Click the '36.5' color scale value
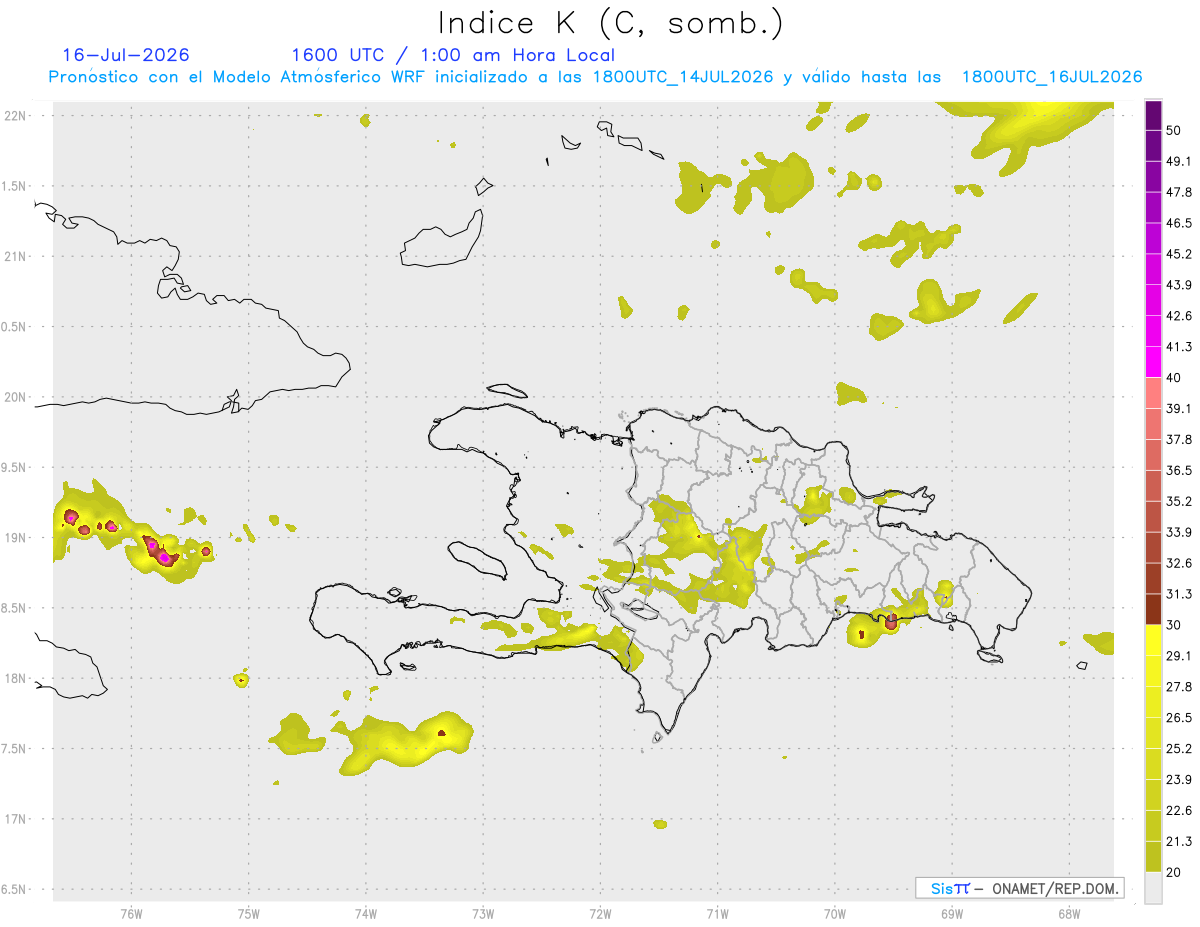Image resolution: width=1200 pixels, height=927 pixels. [1179, 470]
